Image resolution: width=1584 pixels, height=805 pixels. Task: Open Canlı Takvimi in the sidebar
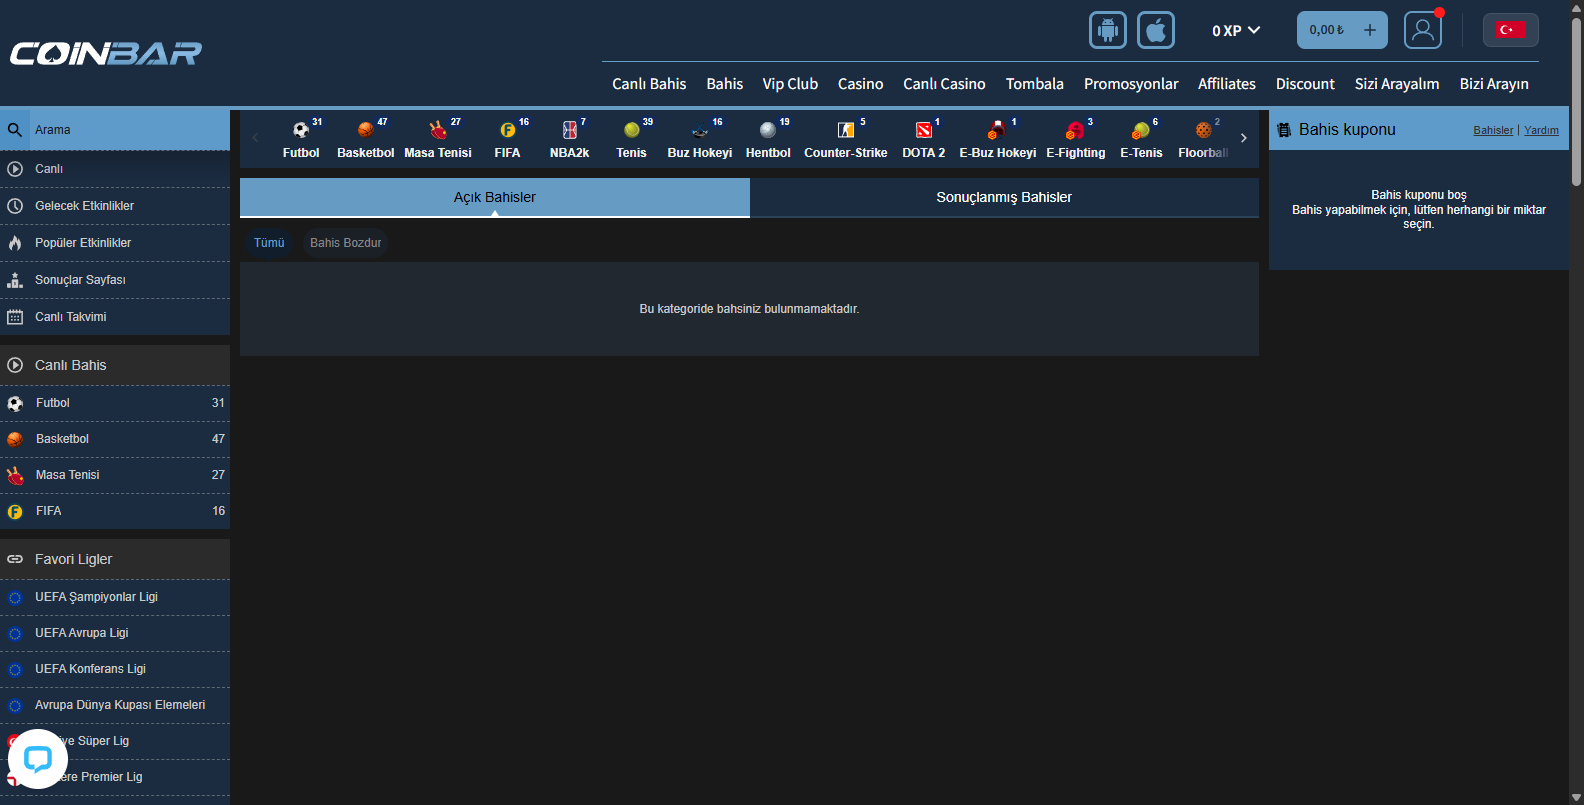[x=115, y=317]
